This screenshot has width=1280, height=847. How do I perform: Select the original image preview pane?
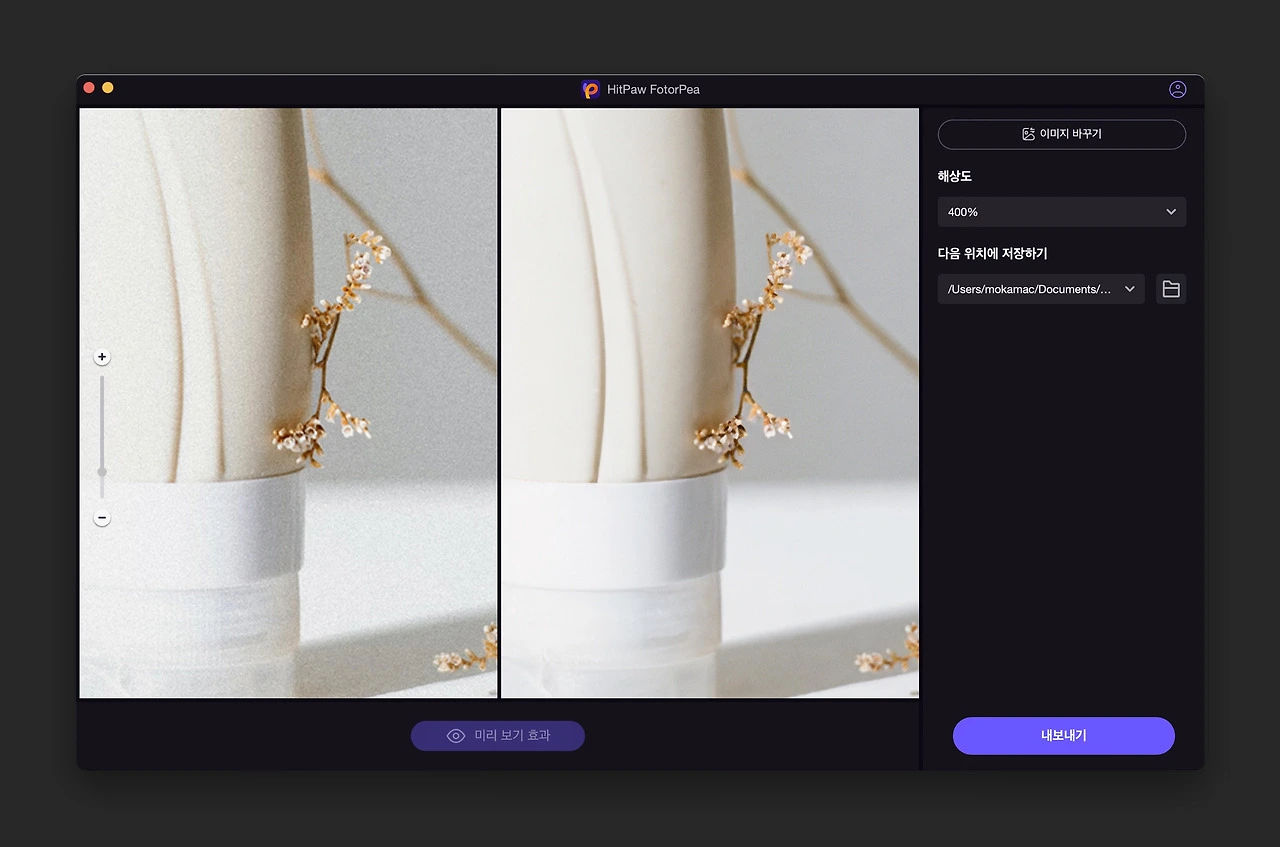pos(288,403)
